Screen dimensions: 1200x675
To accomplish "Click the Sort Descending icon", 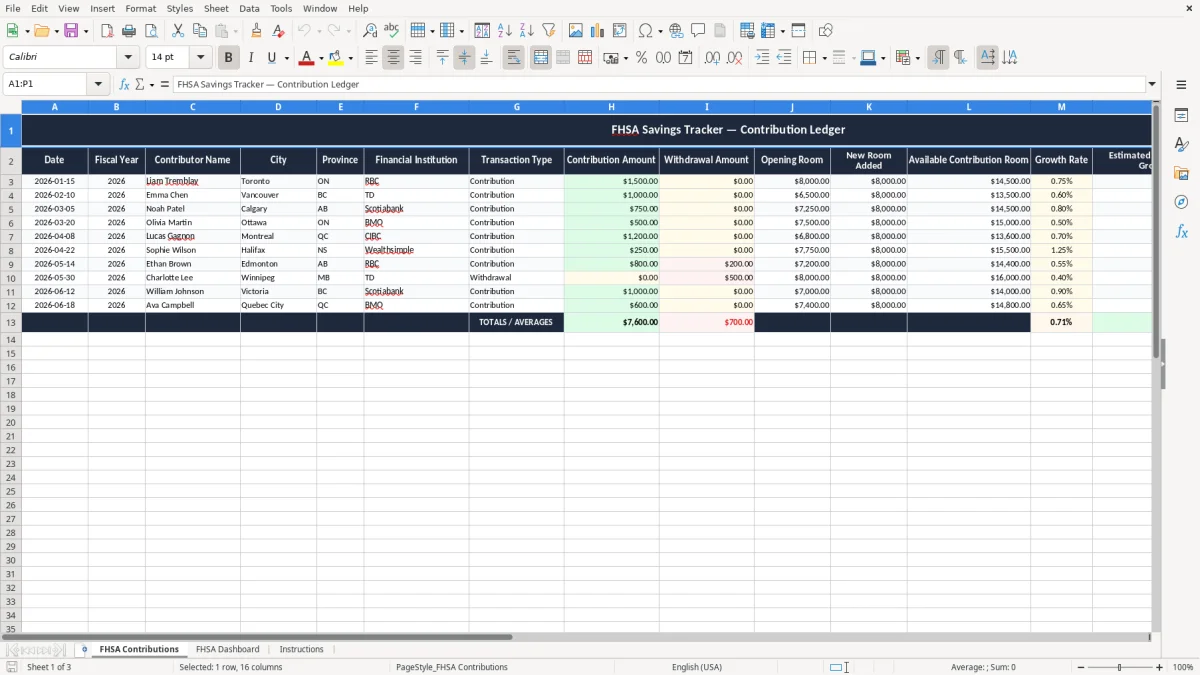I will click(527, 31).
